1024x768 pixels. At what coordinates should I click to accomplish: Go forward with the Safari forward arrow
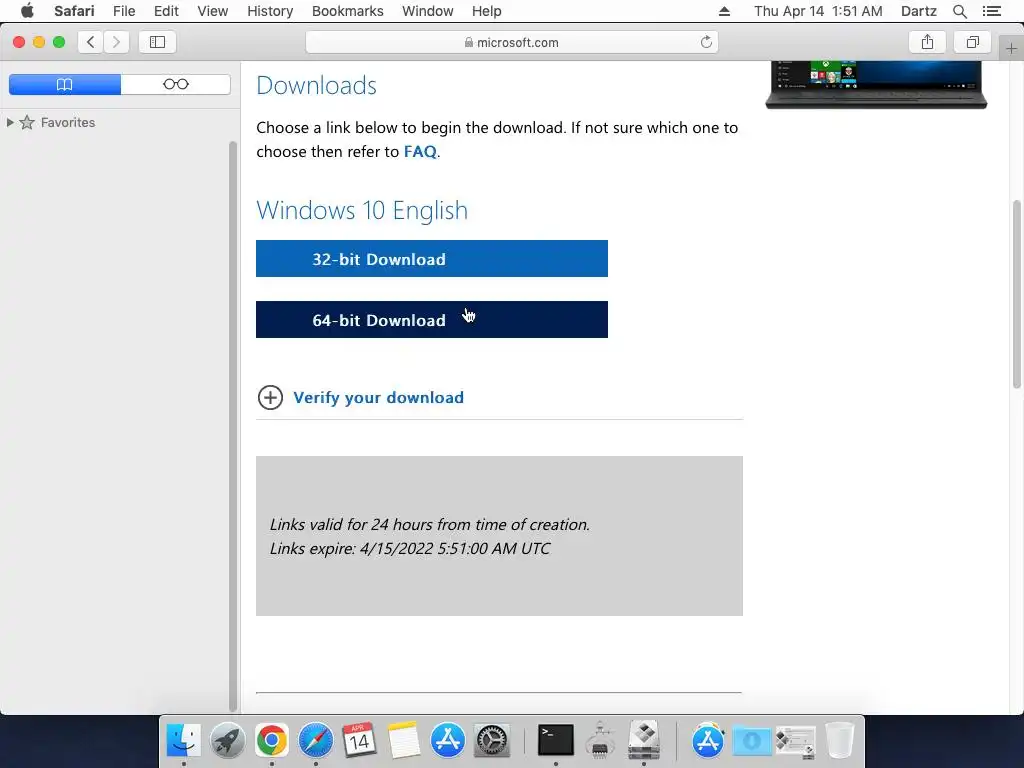[x=116, y=42]
